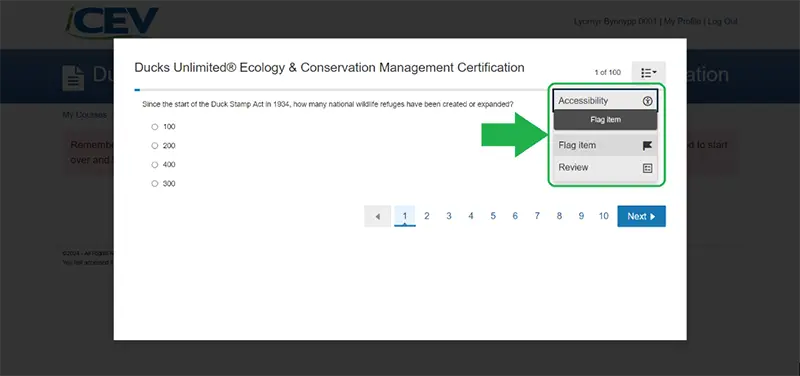Click the iCEV logo
Screen dimensions: 800x376
112,22
